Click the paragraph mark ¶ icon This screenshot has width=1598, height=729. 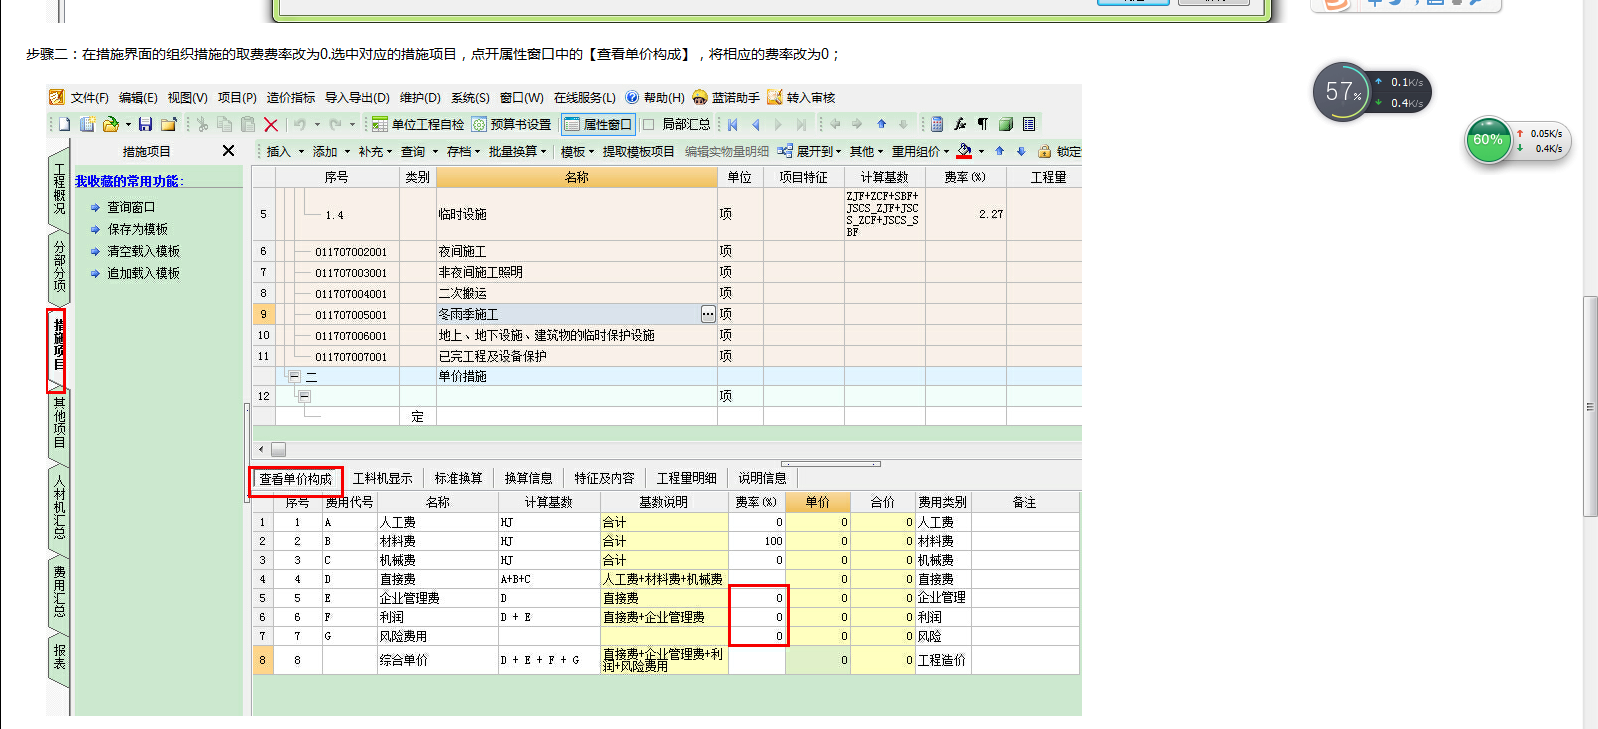tap(983, 124)
